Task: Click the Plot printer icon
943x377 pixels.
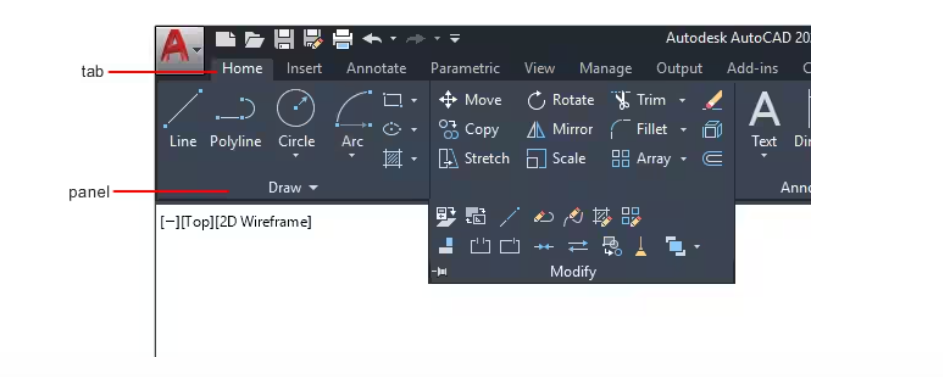Action: point(343,39)
